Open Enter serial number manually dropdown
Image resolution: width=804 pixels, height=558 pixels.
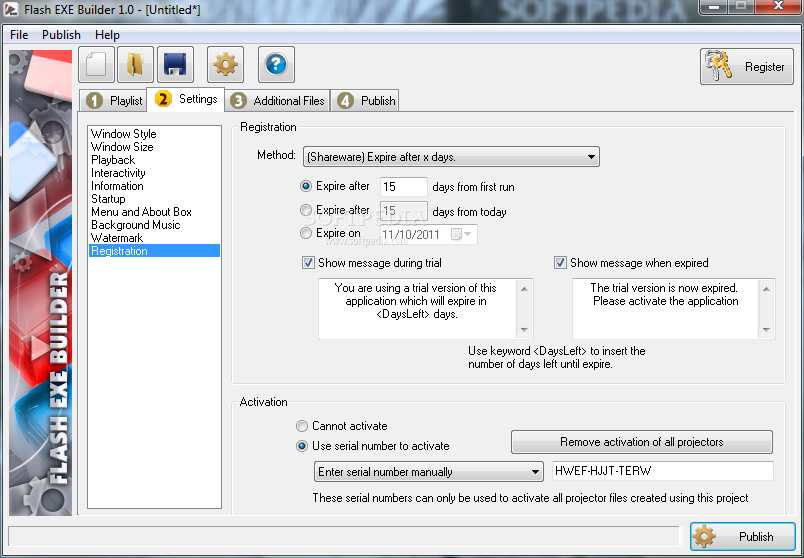pos(429,472)
